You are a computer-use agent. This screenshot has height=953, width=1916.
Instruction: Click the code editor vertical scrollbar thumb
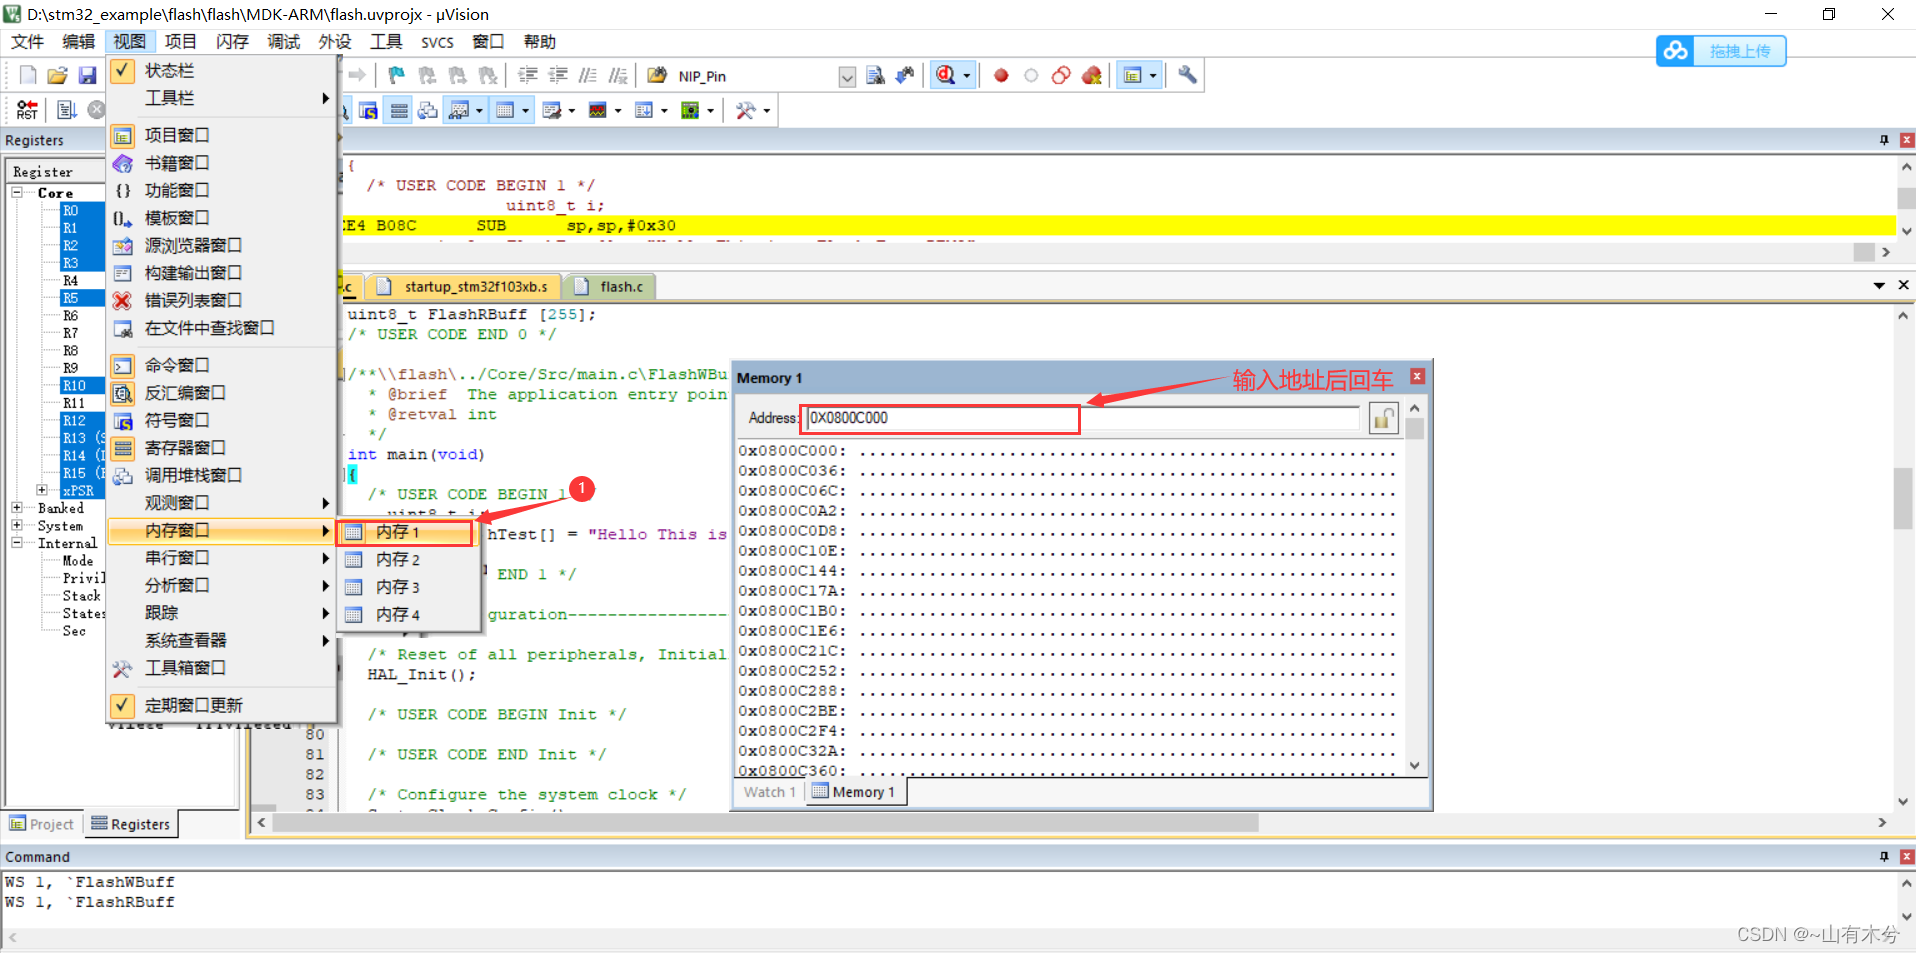pyautogui.click(x=1904, y=498)
